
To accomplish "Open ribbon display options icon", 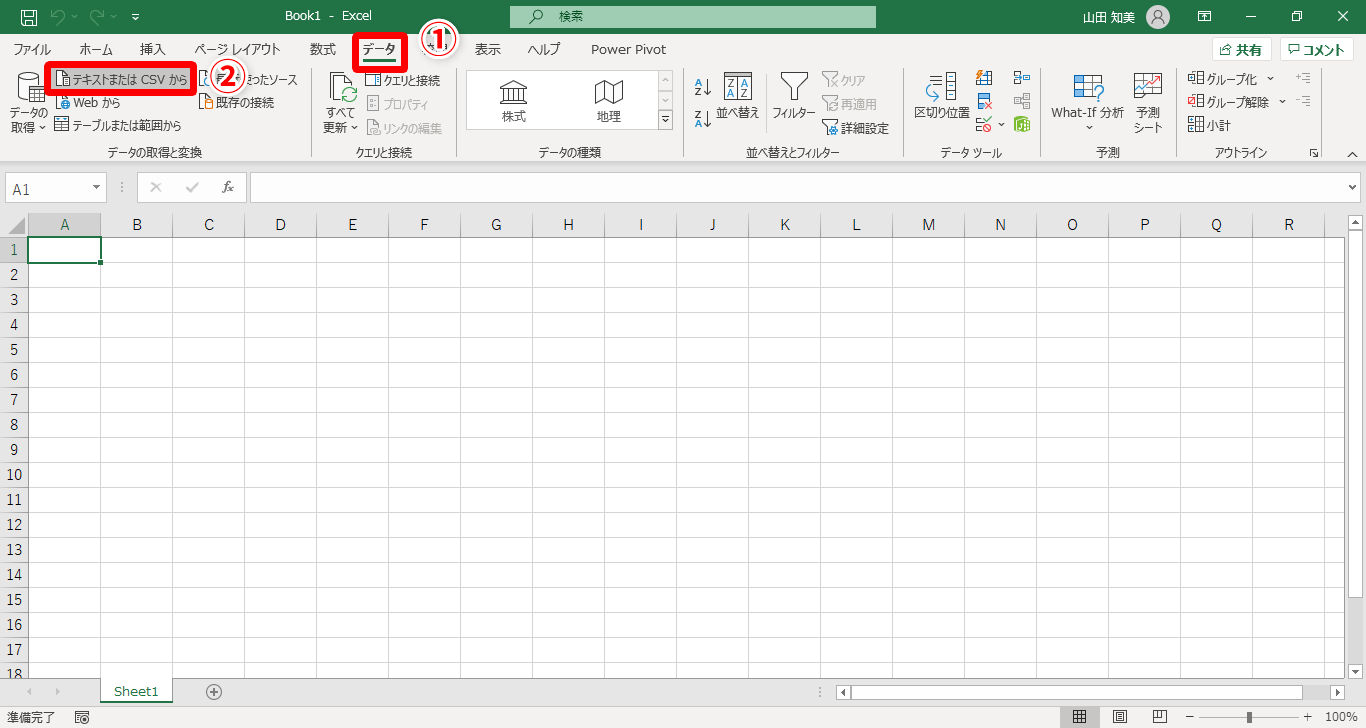I will click(x=1205, y=17).
